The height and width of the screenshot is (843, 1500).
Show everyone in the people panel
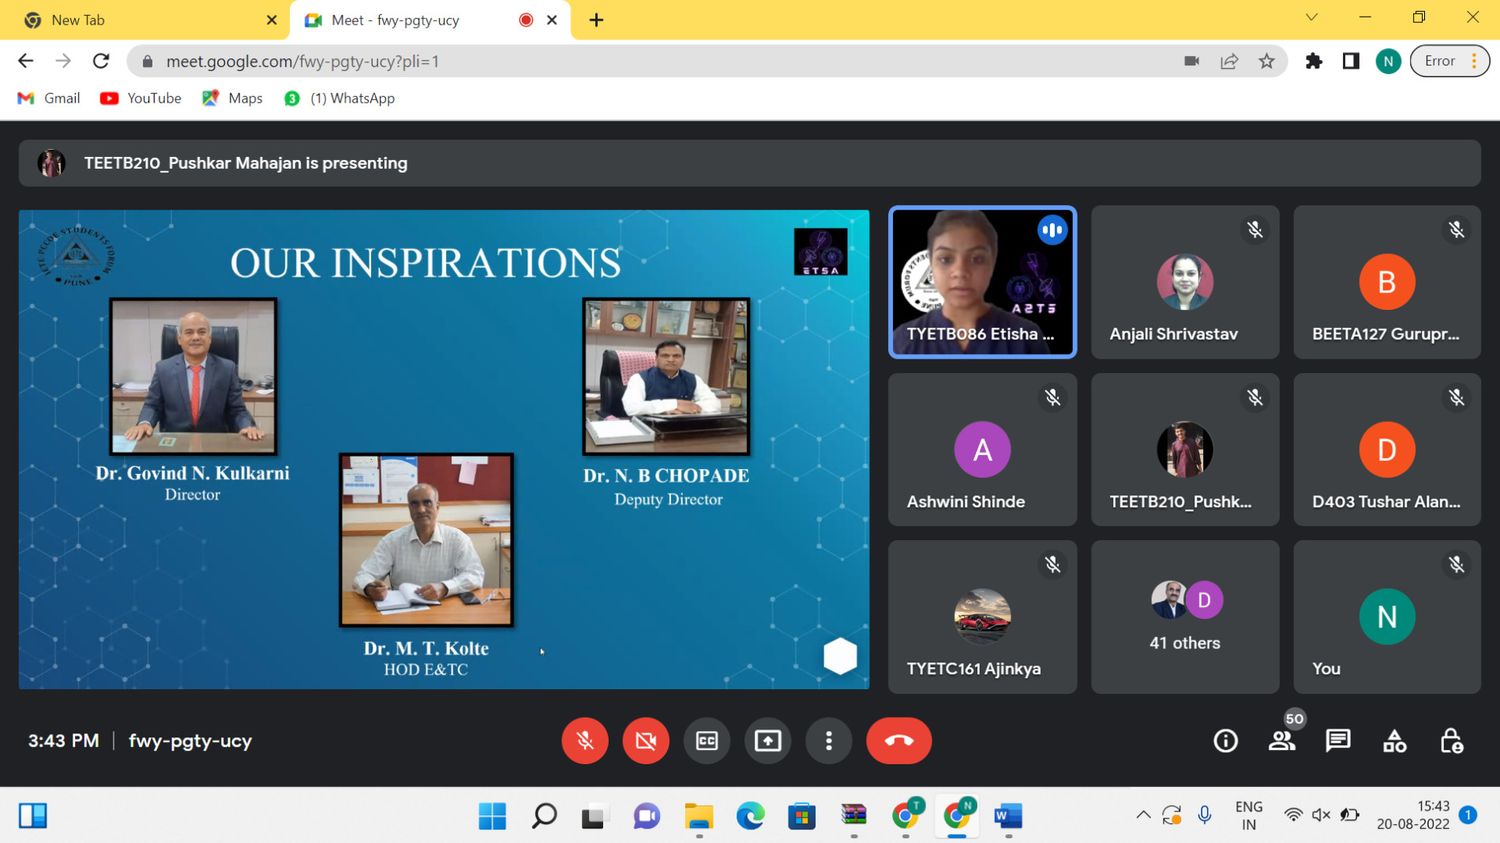point(1281,741)
